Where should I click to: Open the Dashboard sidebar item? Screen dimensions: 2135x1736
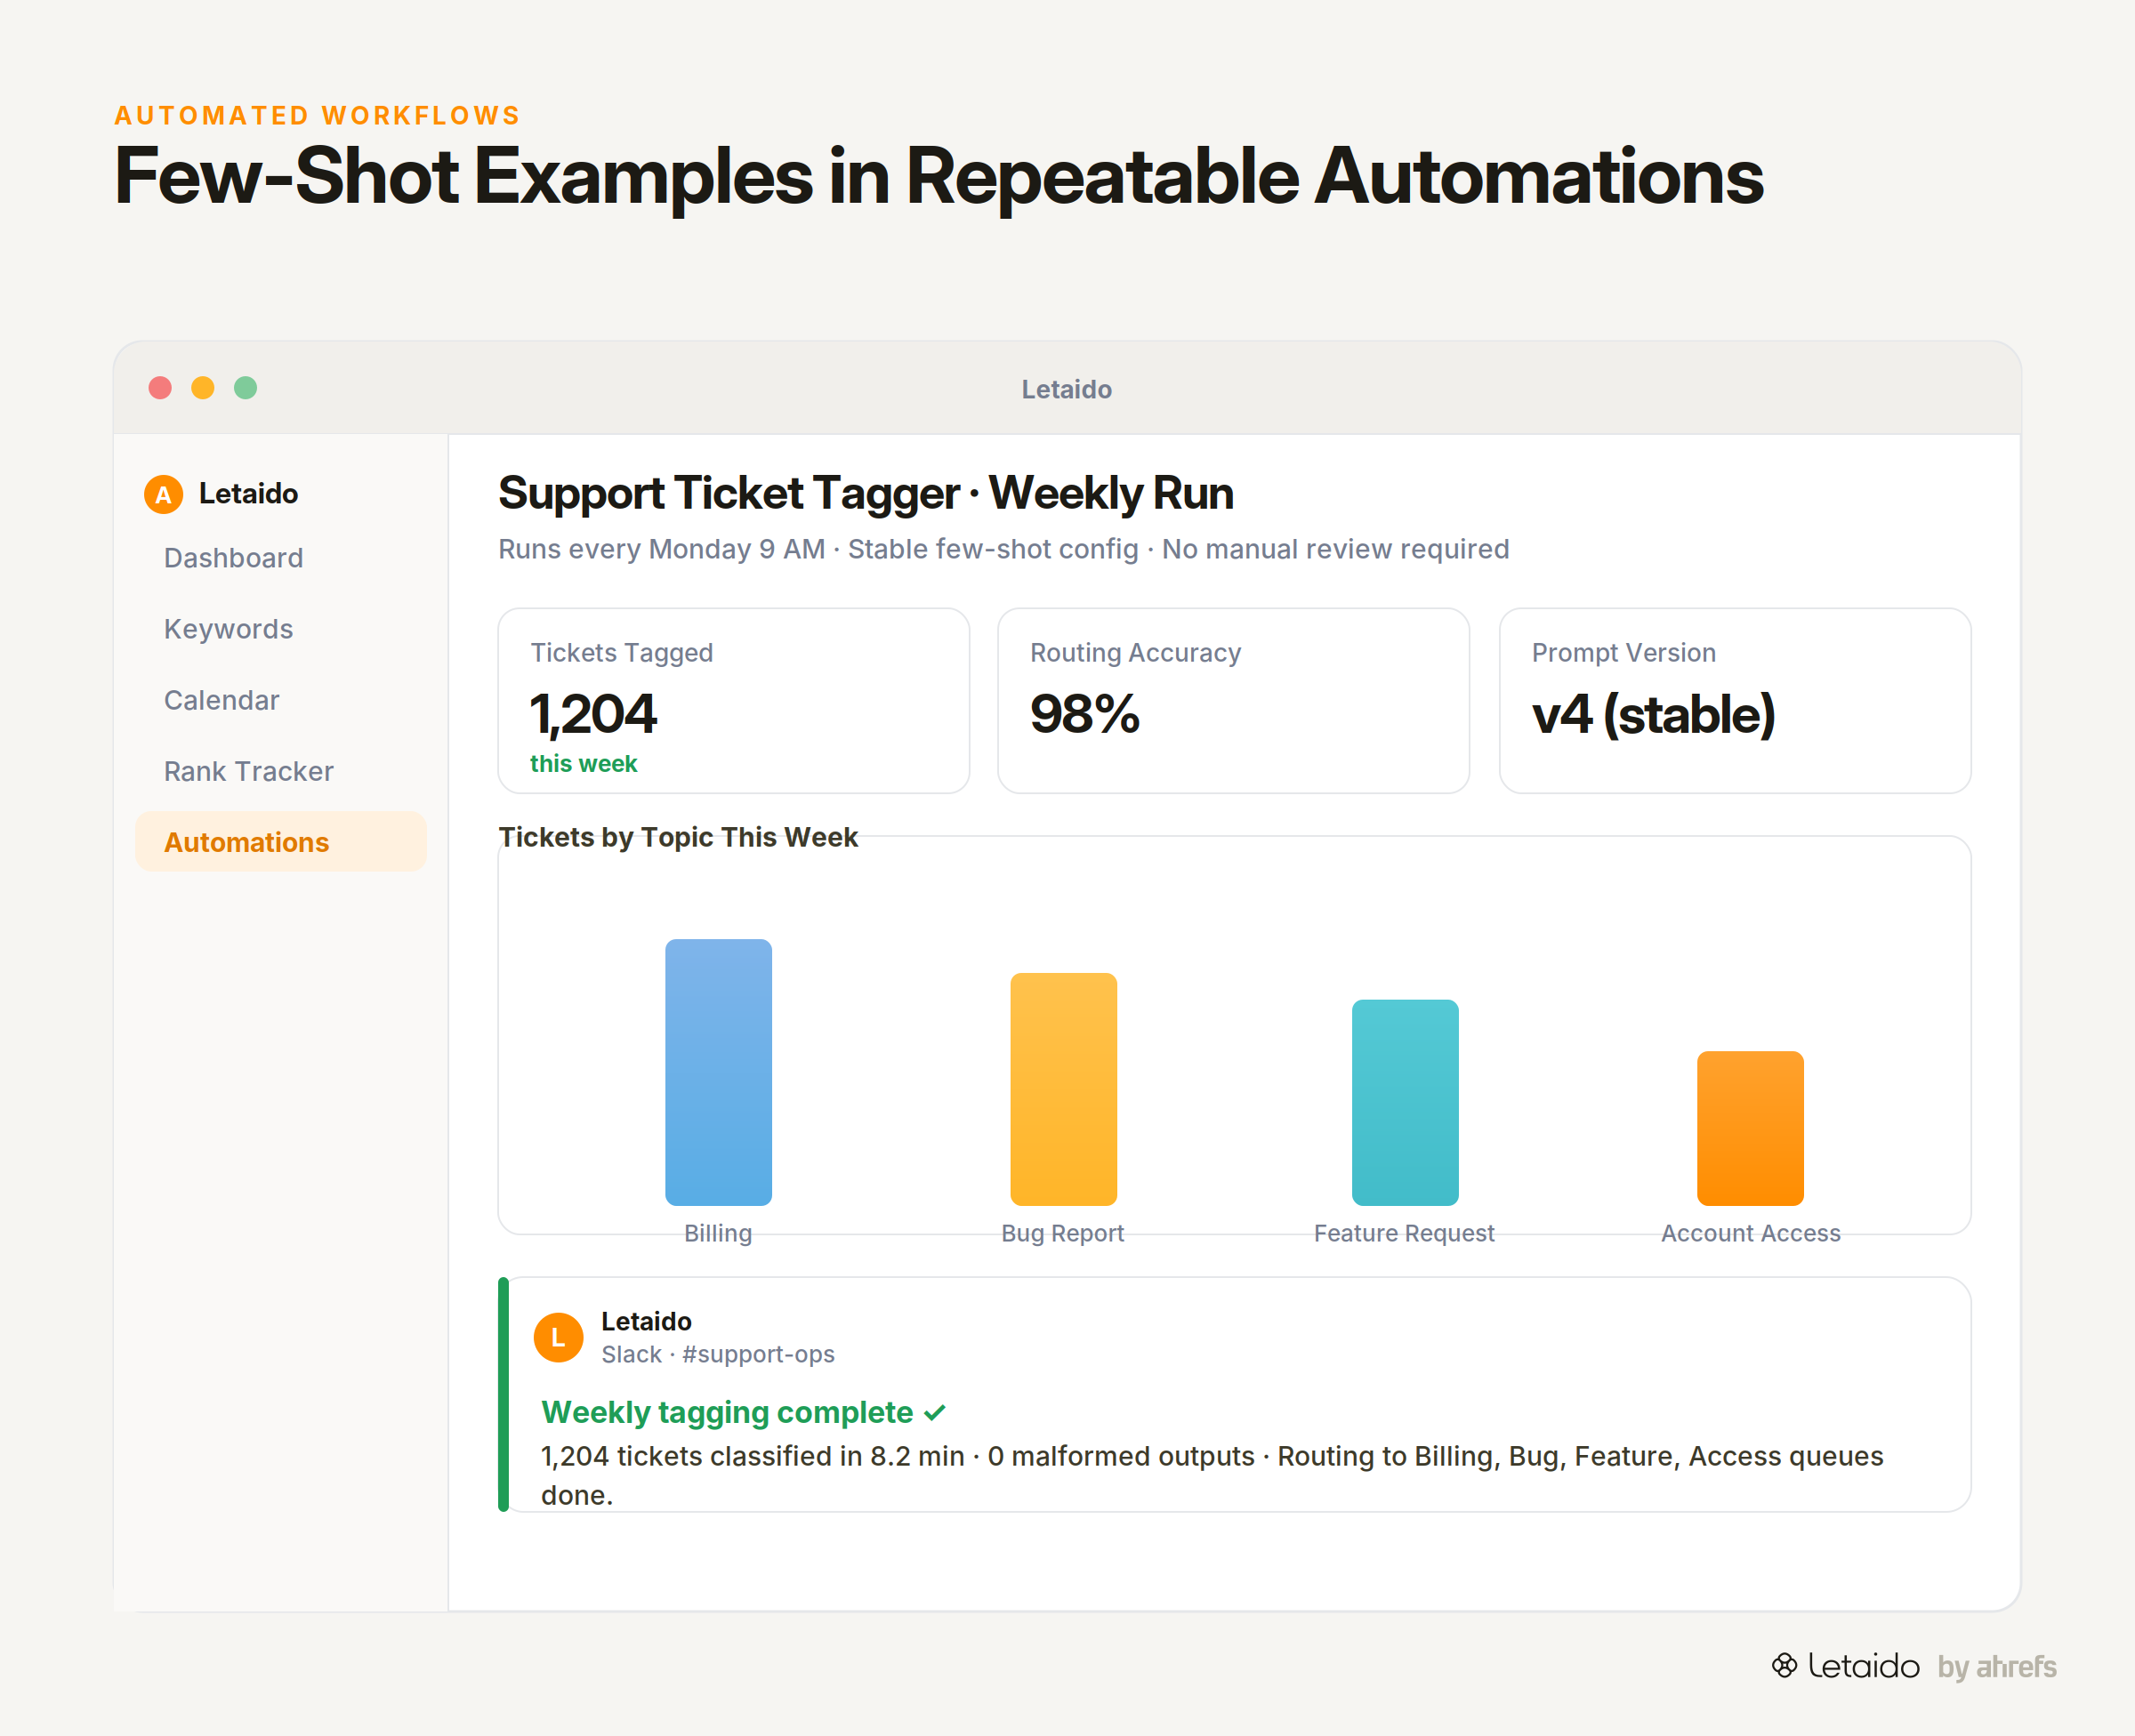coord(281,558)
